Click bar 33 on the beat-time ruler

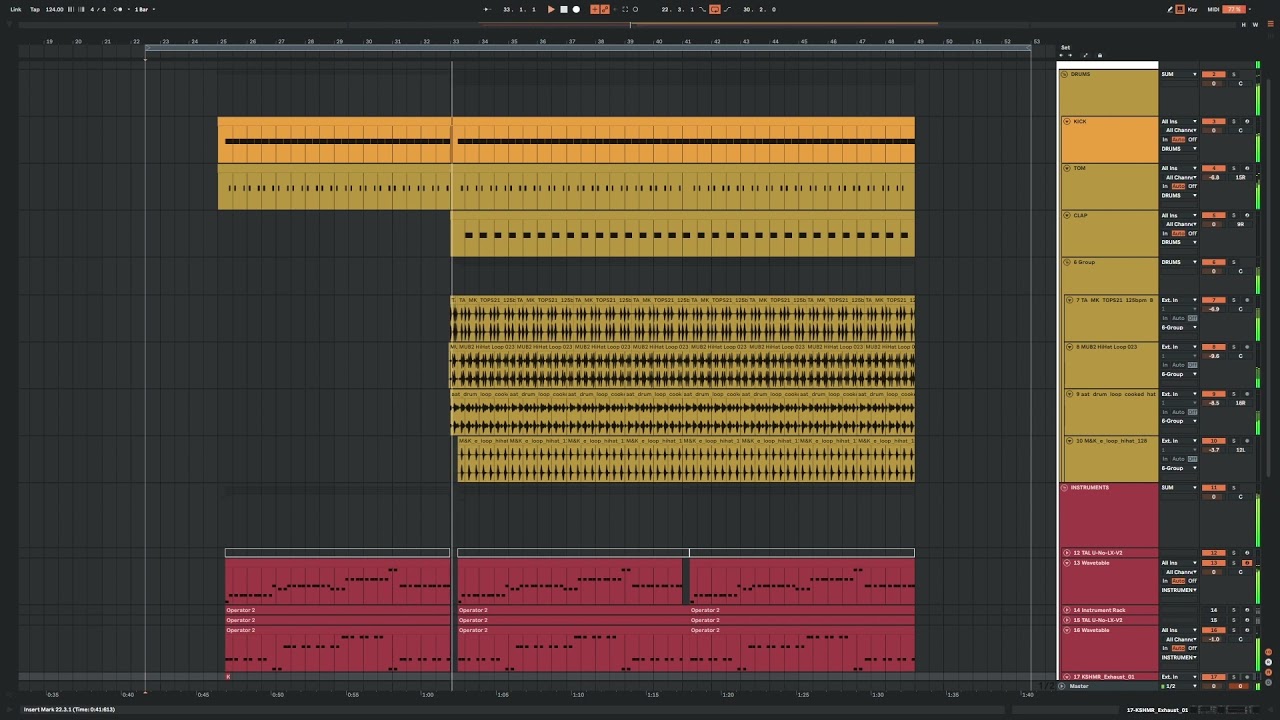(455, 41)
